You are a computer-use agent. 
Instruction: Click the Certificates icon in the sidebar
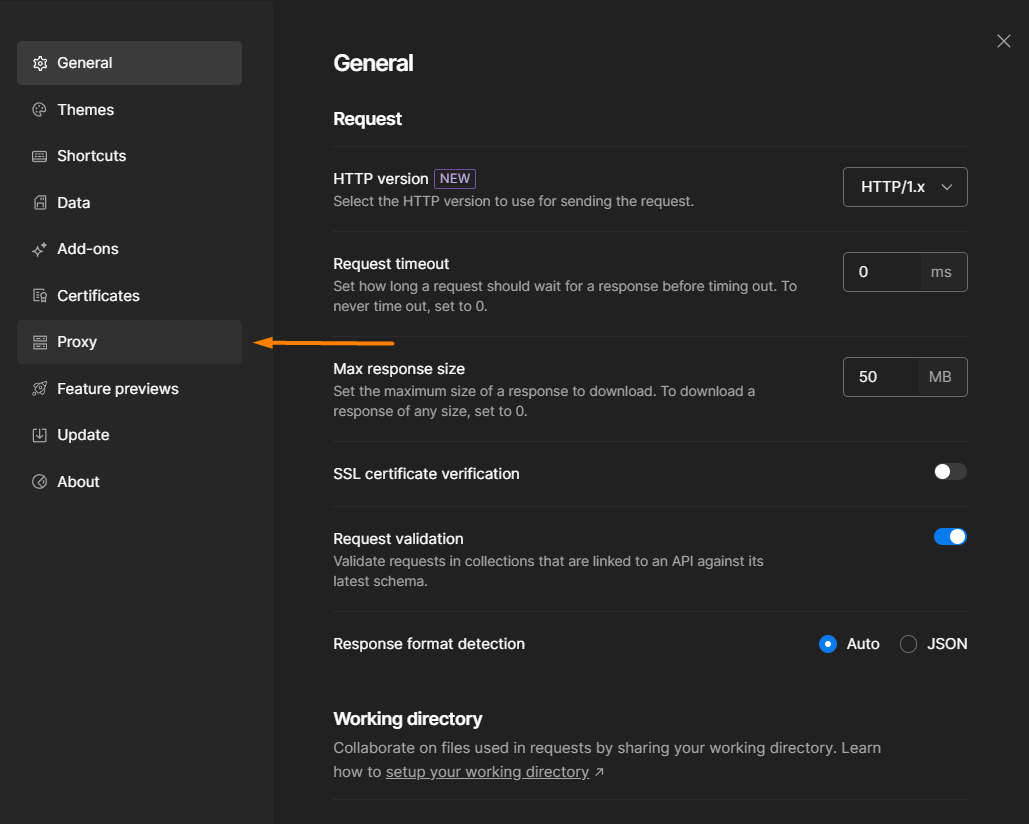(x=40, y=295)
